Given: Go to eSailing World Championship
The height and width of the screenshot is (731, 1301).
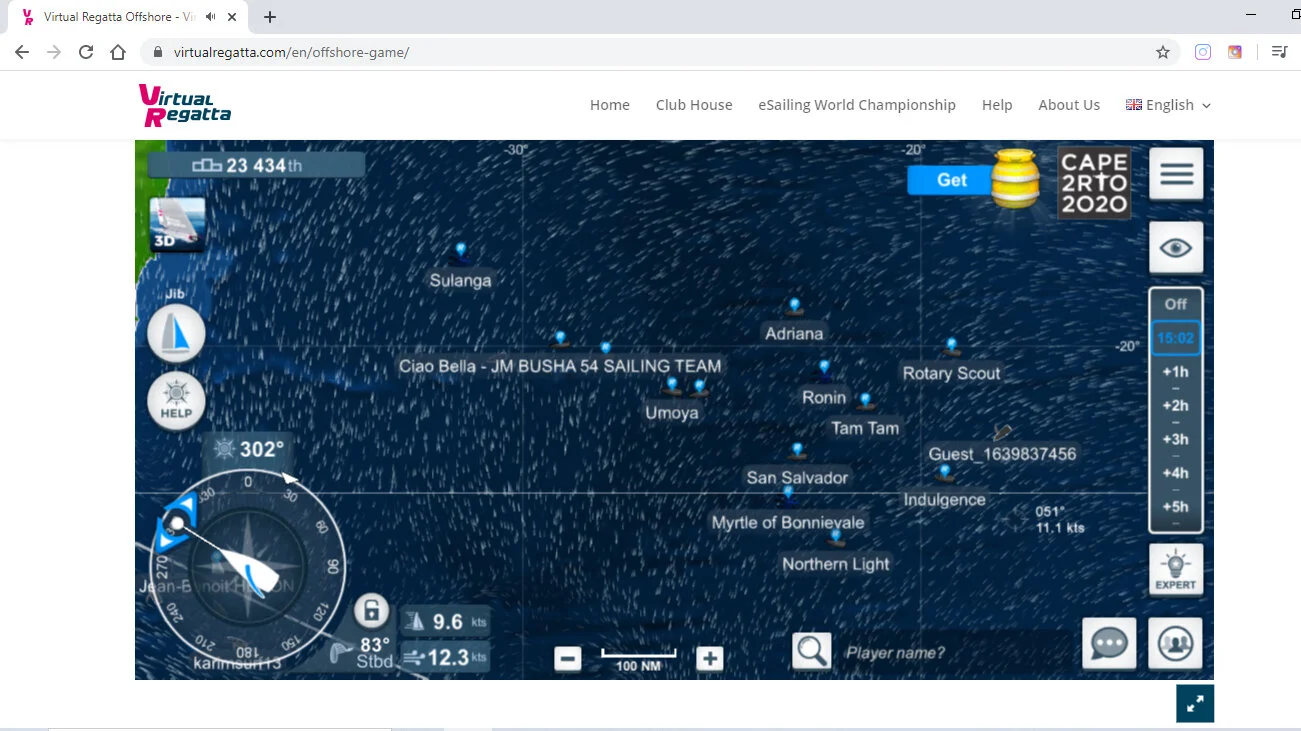Looking at the screenshot, I should [857, 105].
